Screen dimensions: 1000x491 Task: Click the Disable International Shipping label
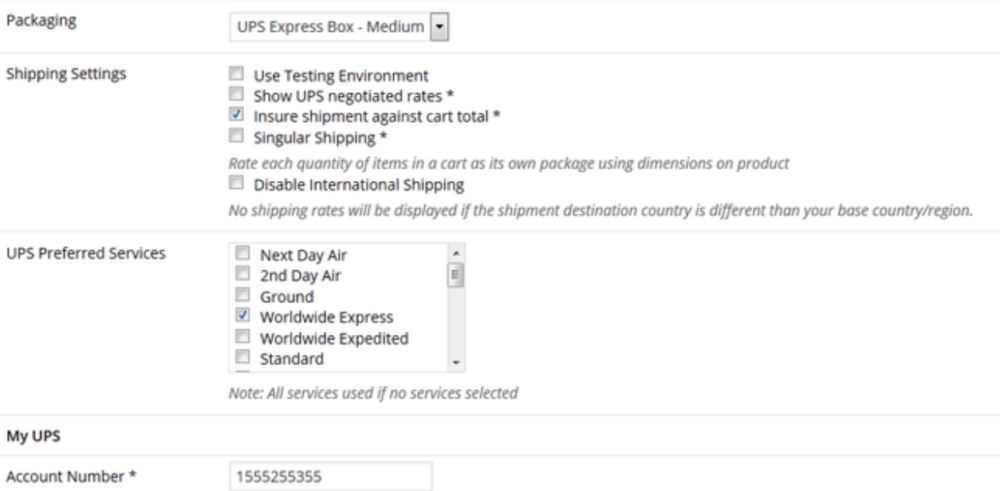coord(359,186)
